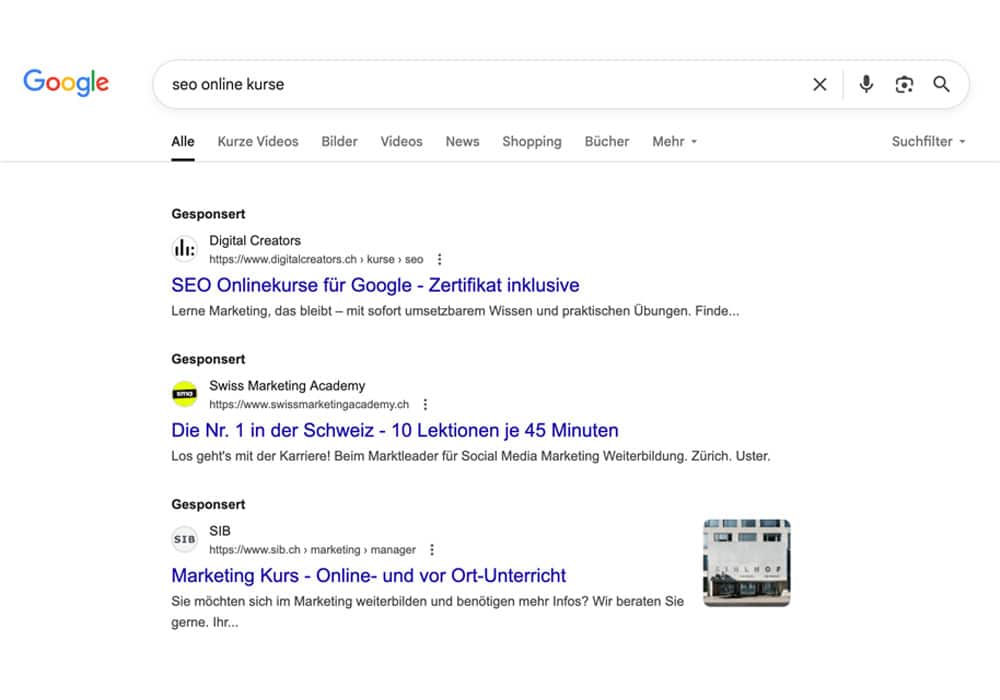Open the Suchfilter dropdown
The width and height of the screenshot is (1000, 700).
[928, 141]
